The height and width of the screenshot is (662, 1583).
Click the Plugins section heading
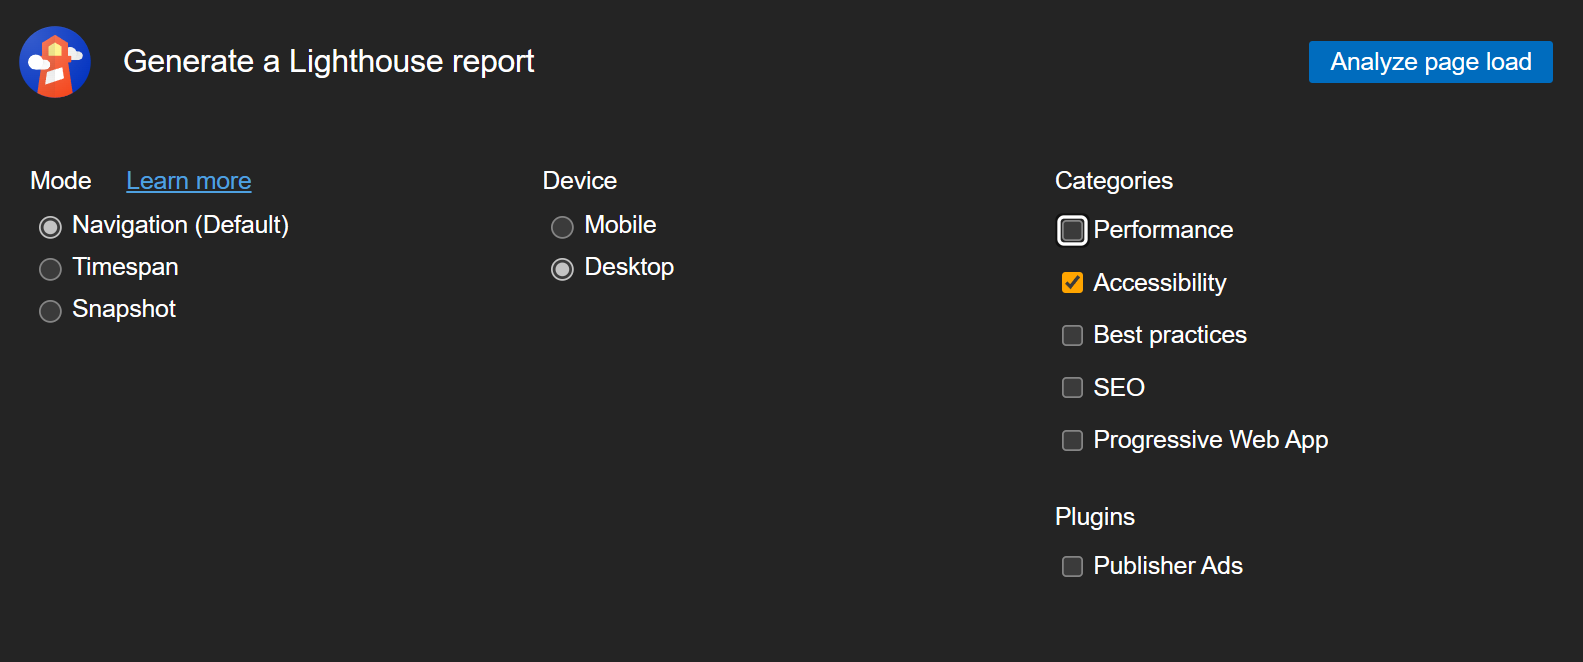[1094, 517]
